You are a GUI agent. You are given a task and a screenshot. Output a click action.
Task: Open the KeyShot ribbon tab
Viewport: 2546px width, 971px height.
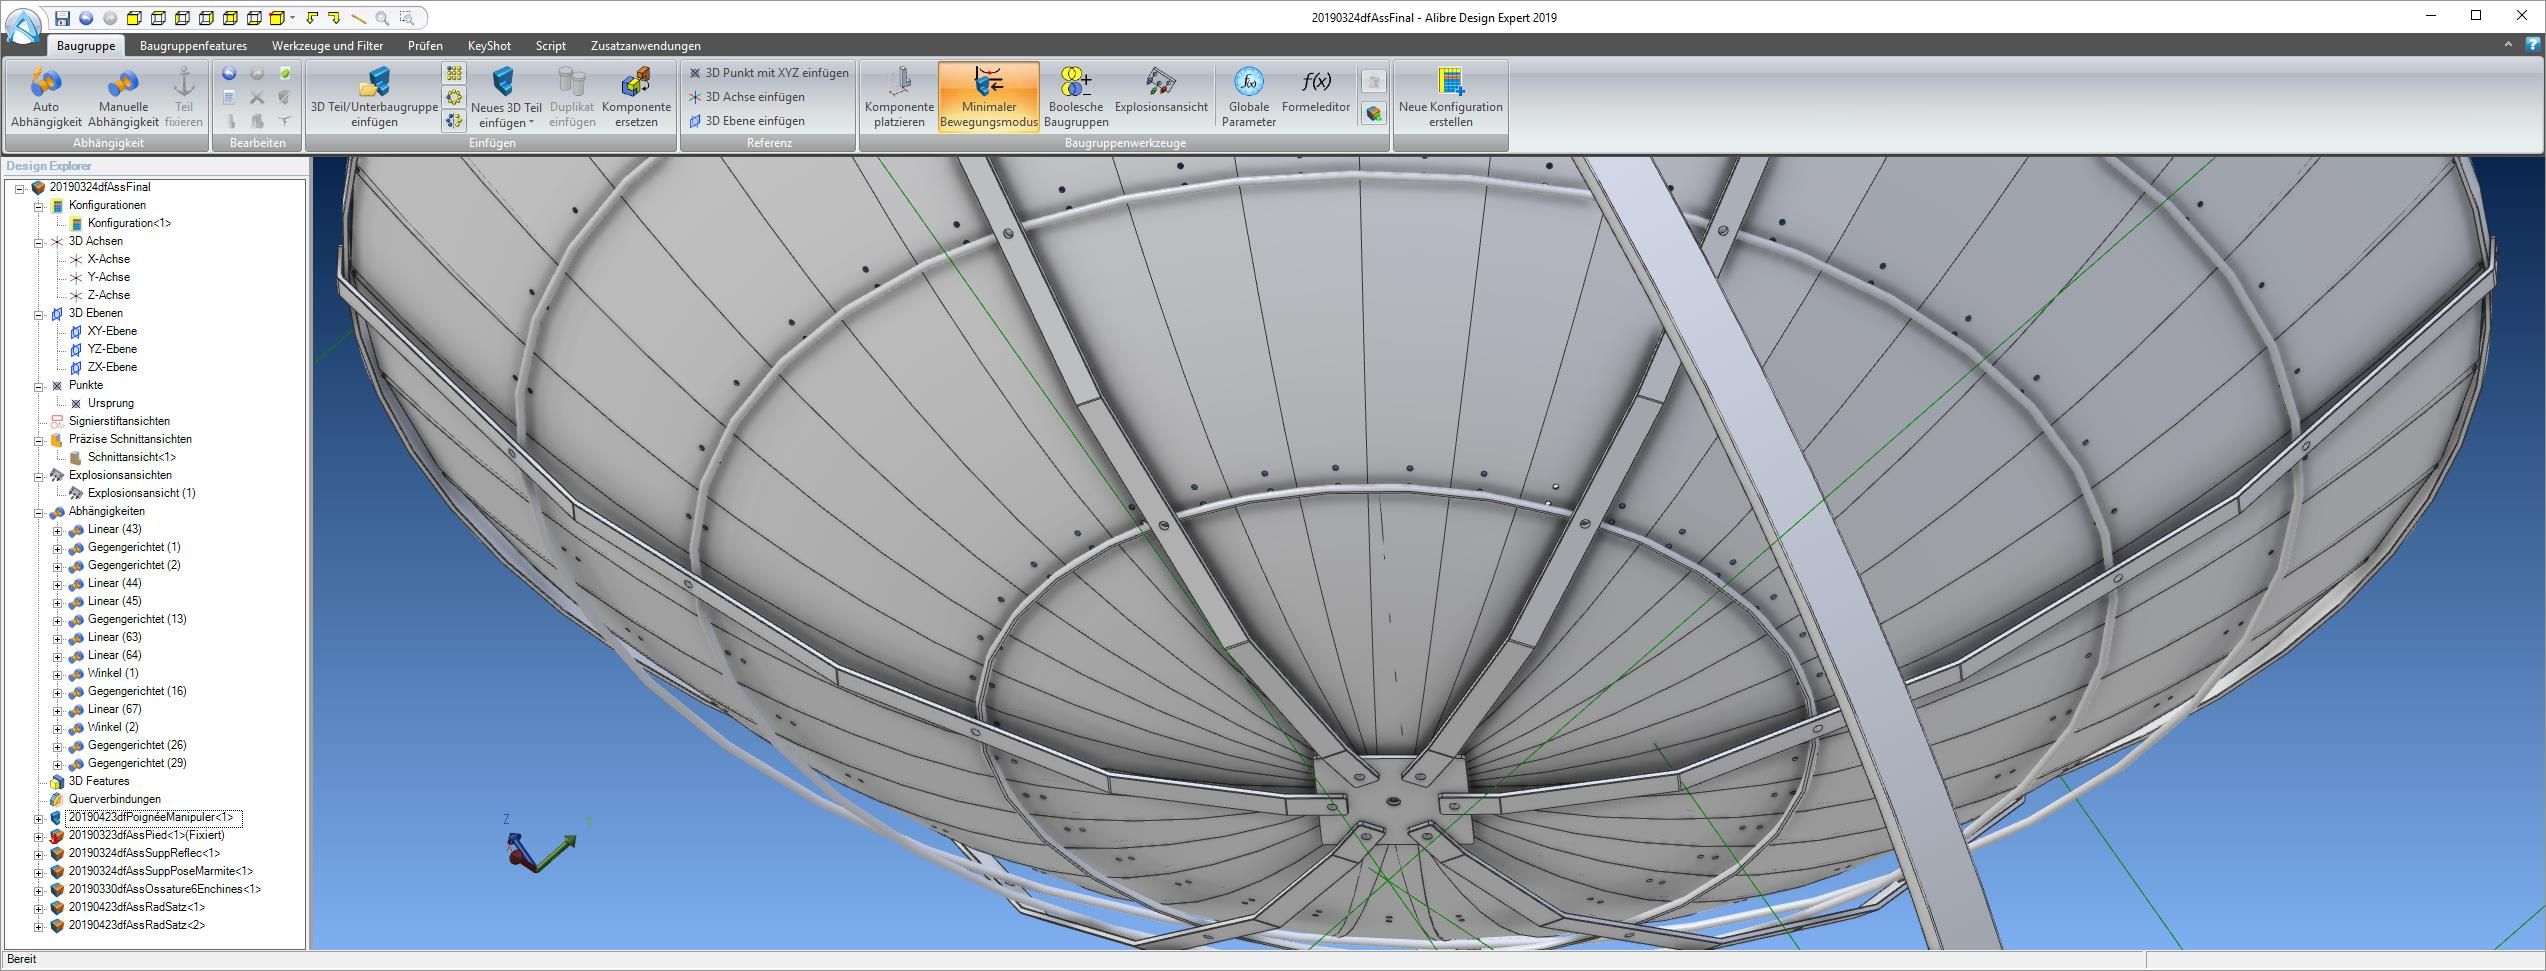click(489, 46)
